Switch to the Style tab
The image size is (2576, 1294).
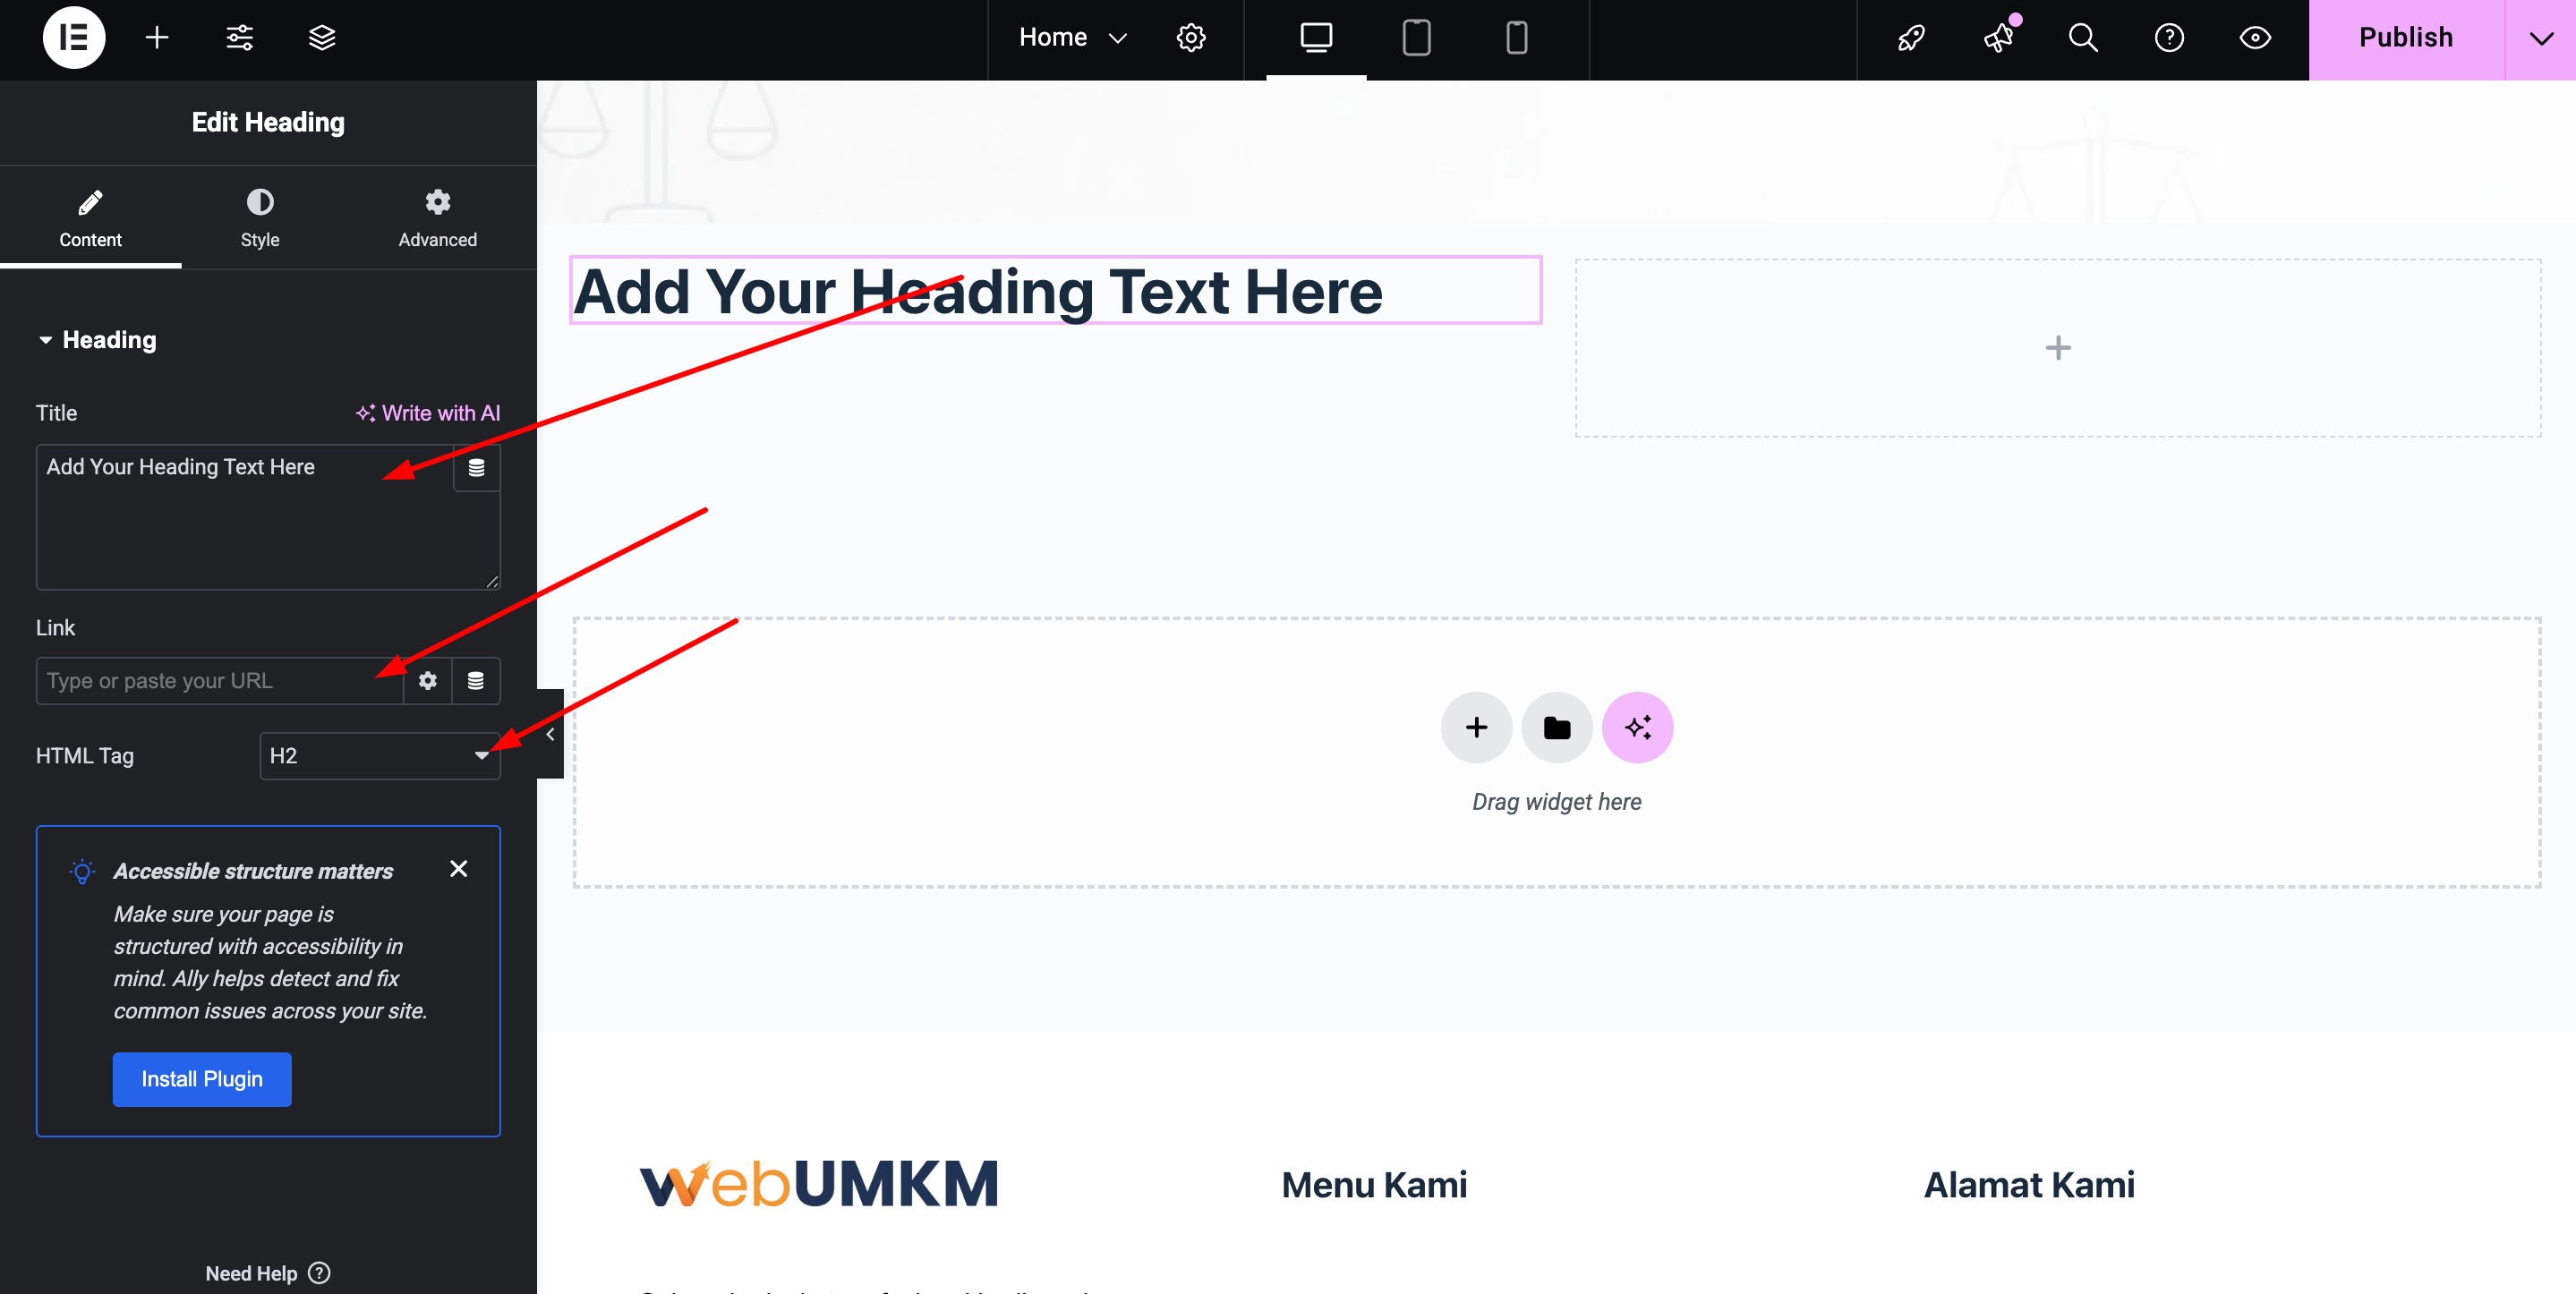[260, 218]
